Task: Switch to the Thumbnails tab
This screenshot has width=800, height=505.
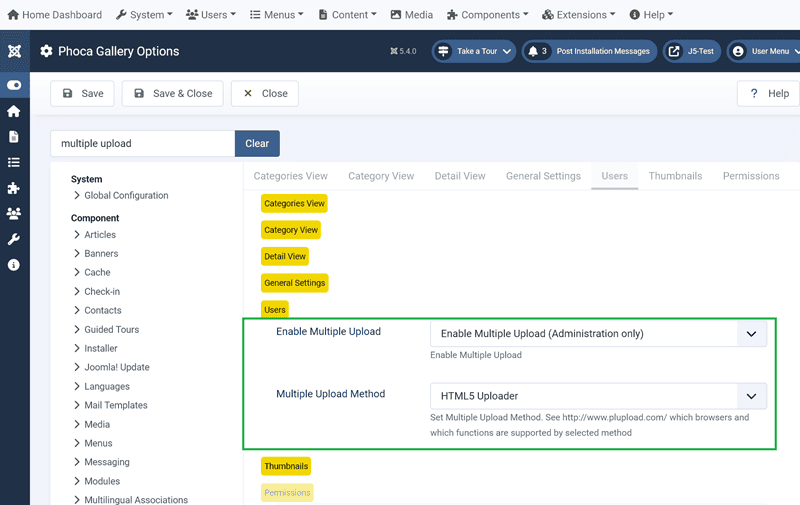Action: click(x=675, y=176)
